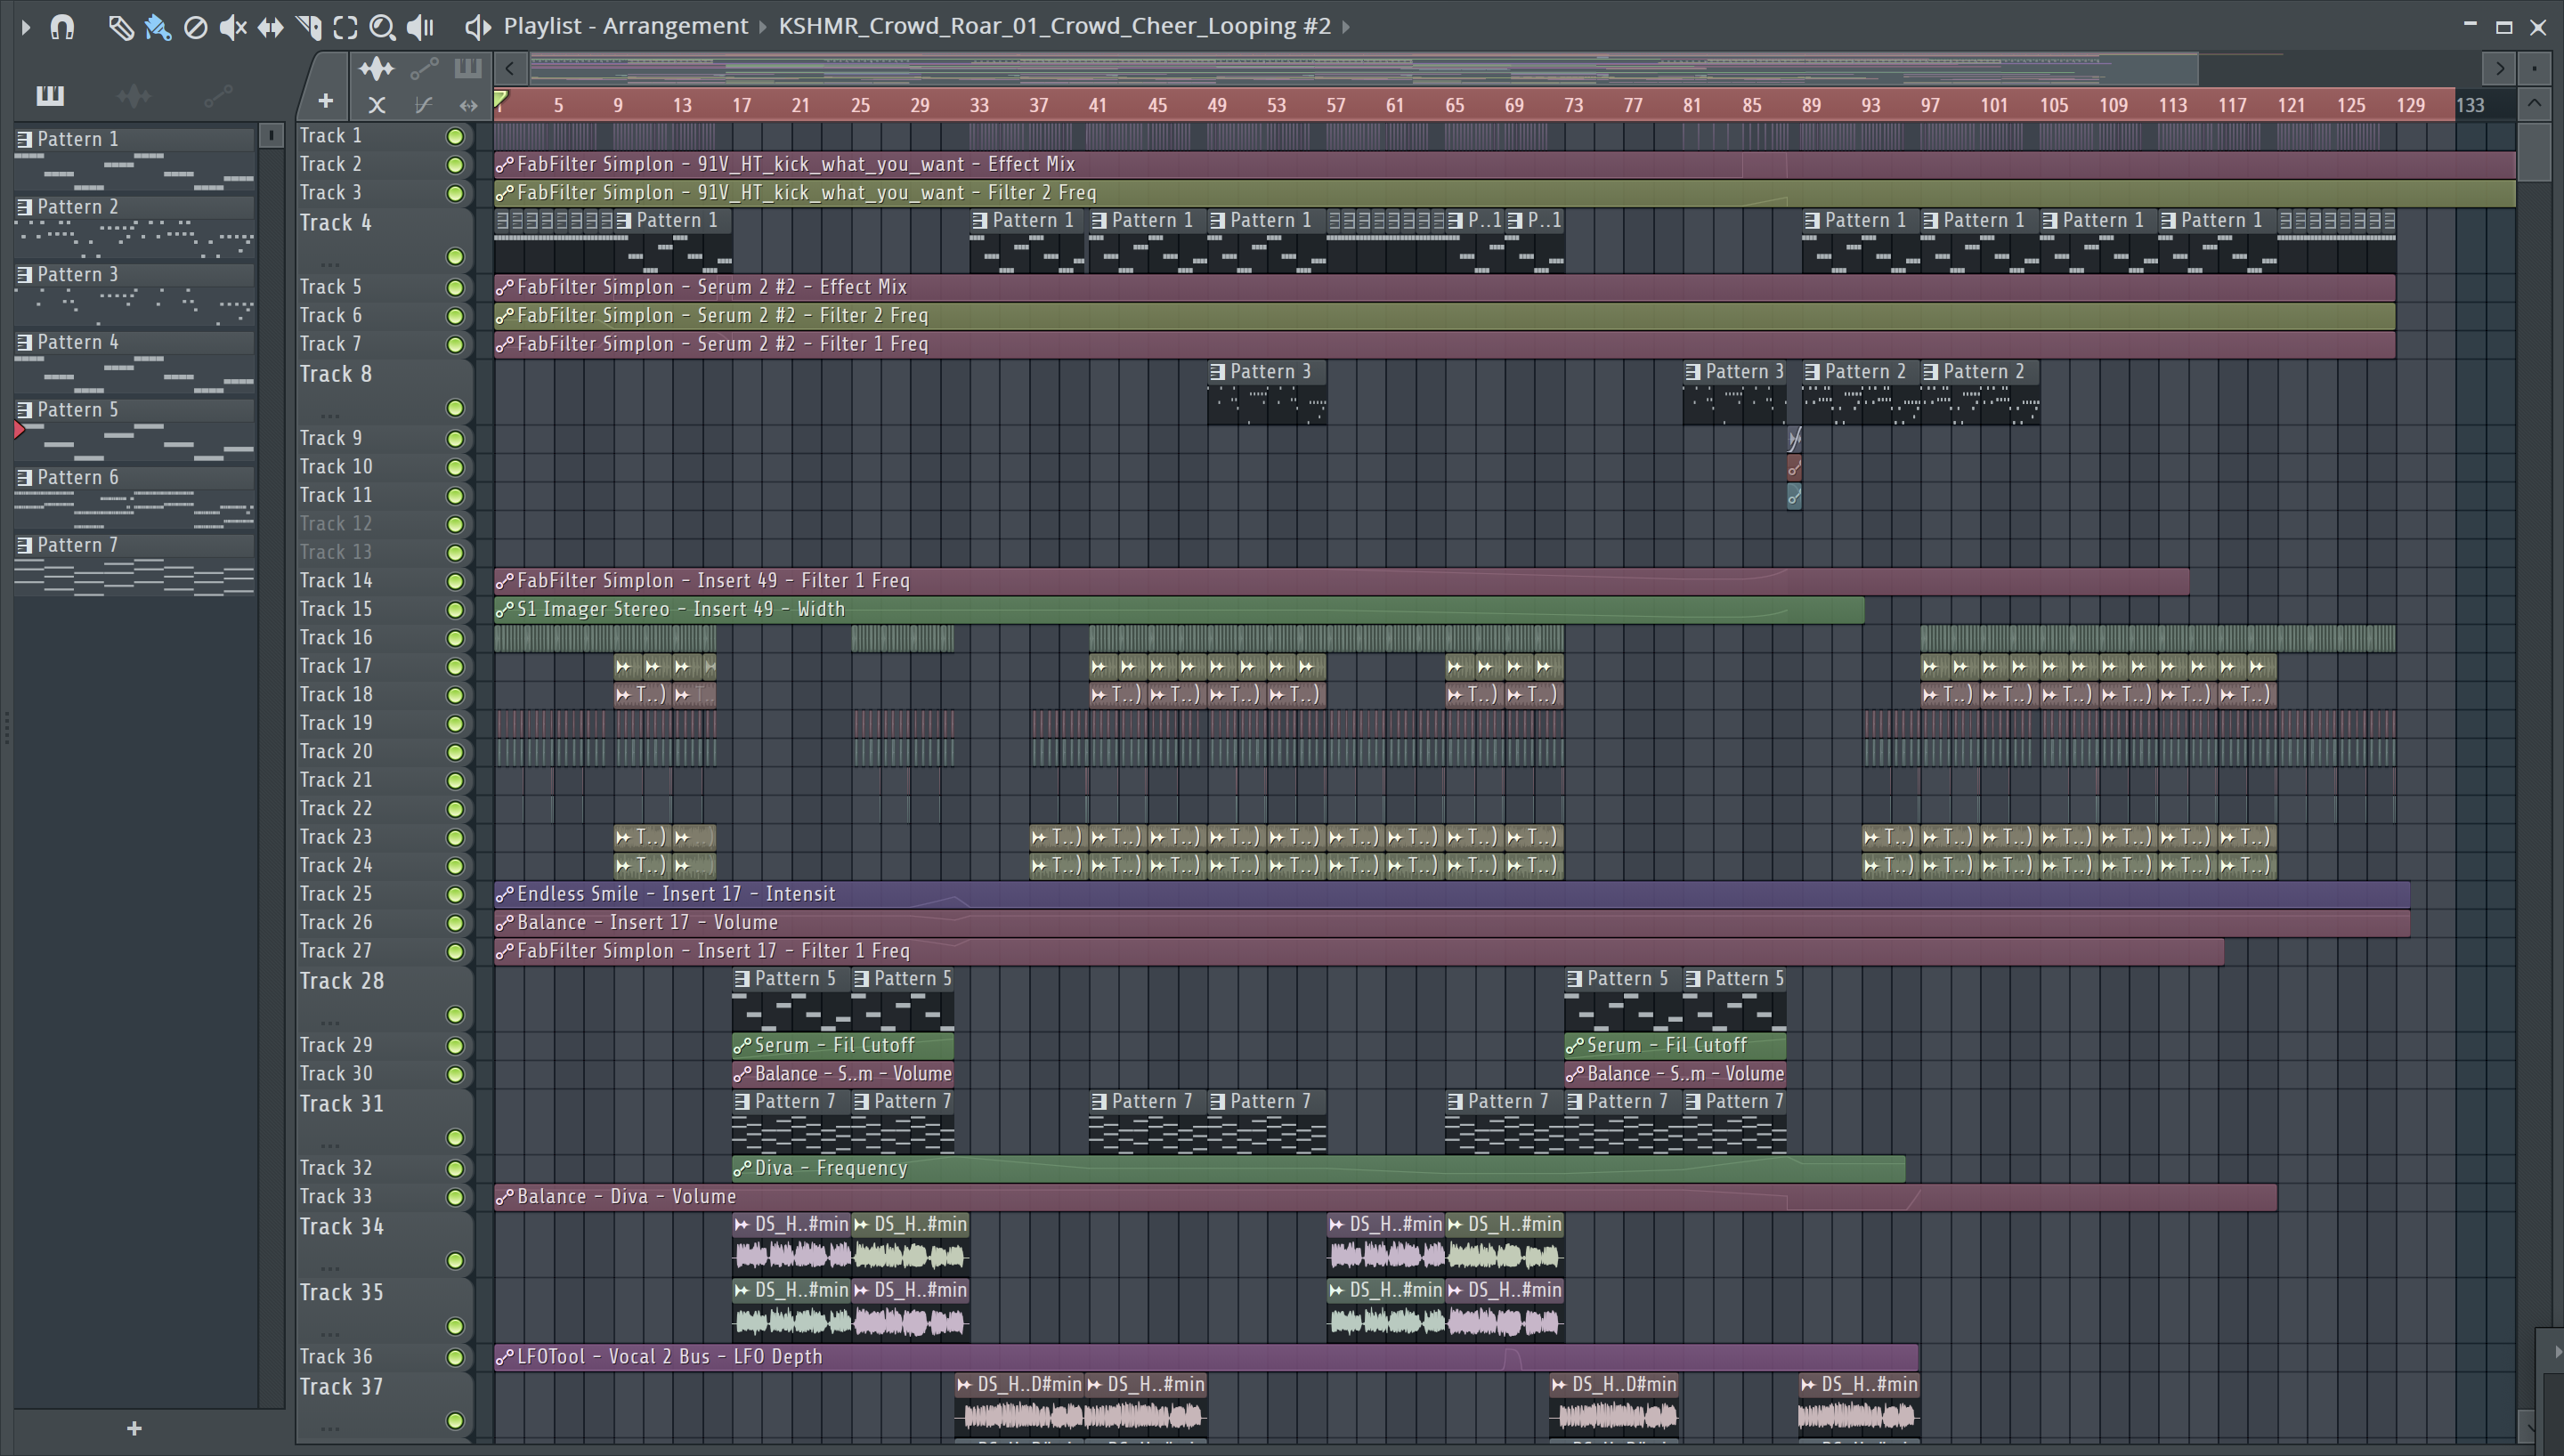The image size is (2564, 1456).
Task: Open the Track 4 options dots
Action: (x=330, y=264)
